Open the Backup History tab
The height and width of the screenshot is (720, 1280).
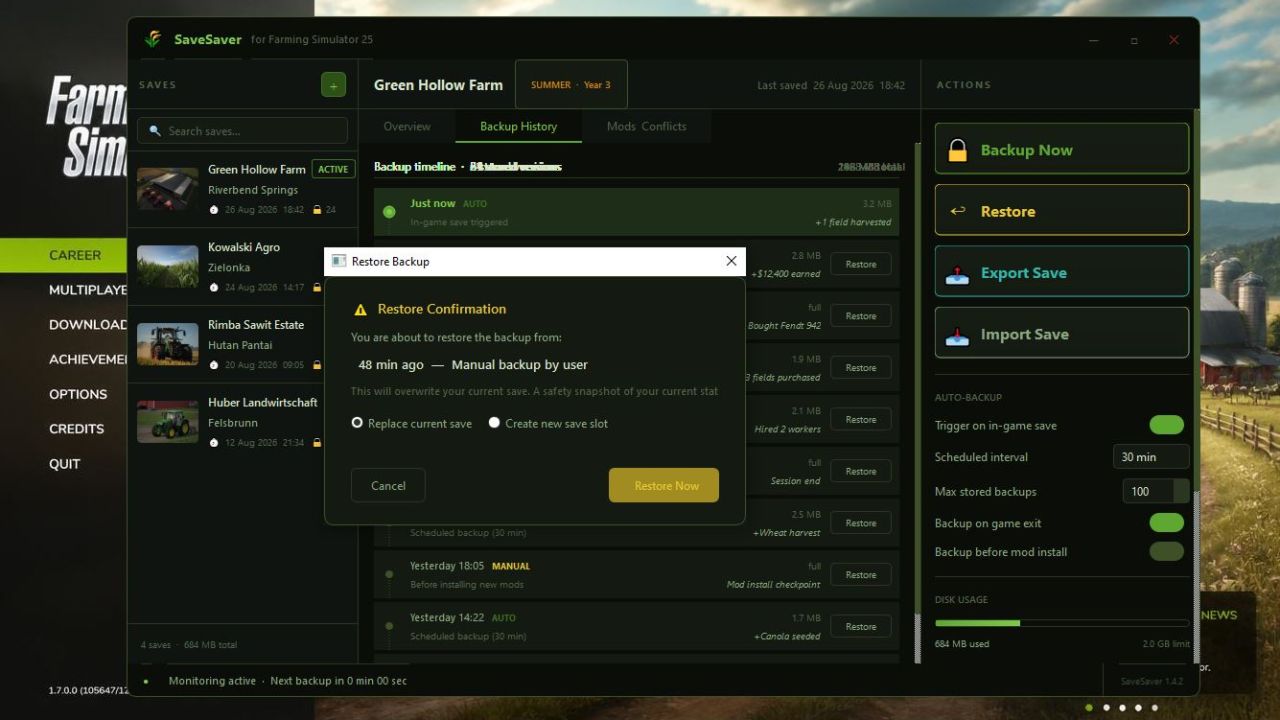coord(518,127)
